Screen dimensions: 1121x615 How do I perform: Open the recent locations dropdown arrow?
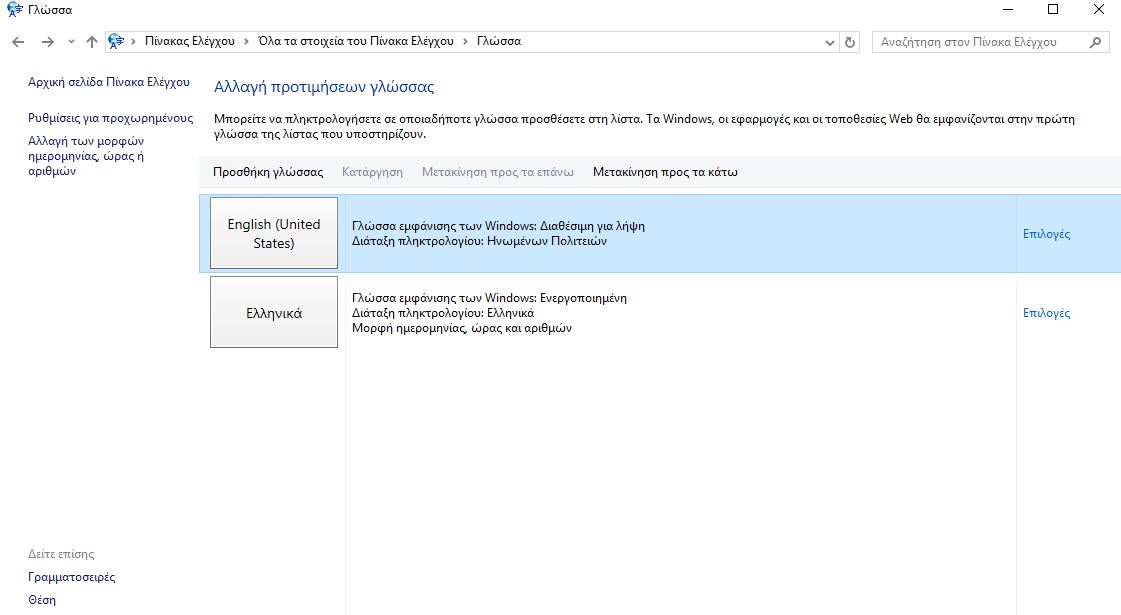(71, 42)
